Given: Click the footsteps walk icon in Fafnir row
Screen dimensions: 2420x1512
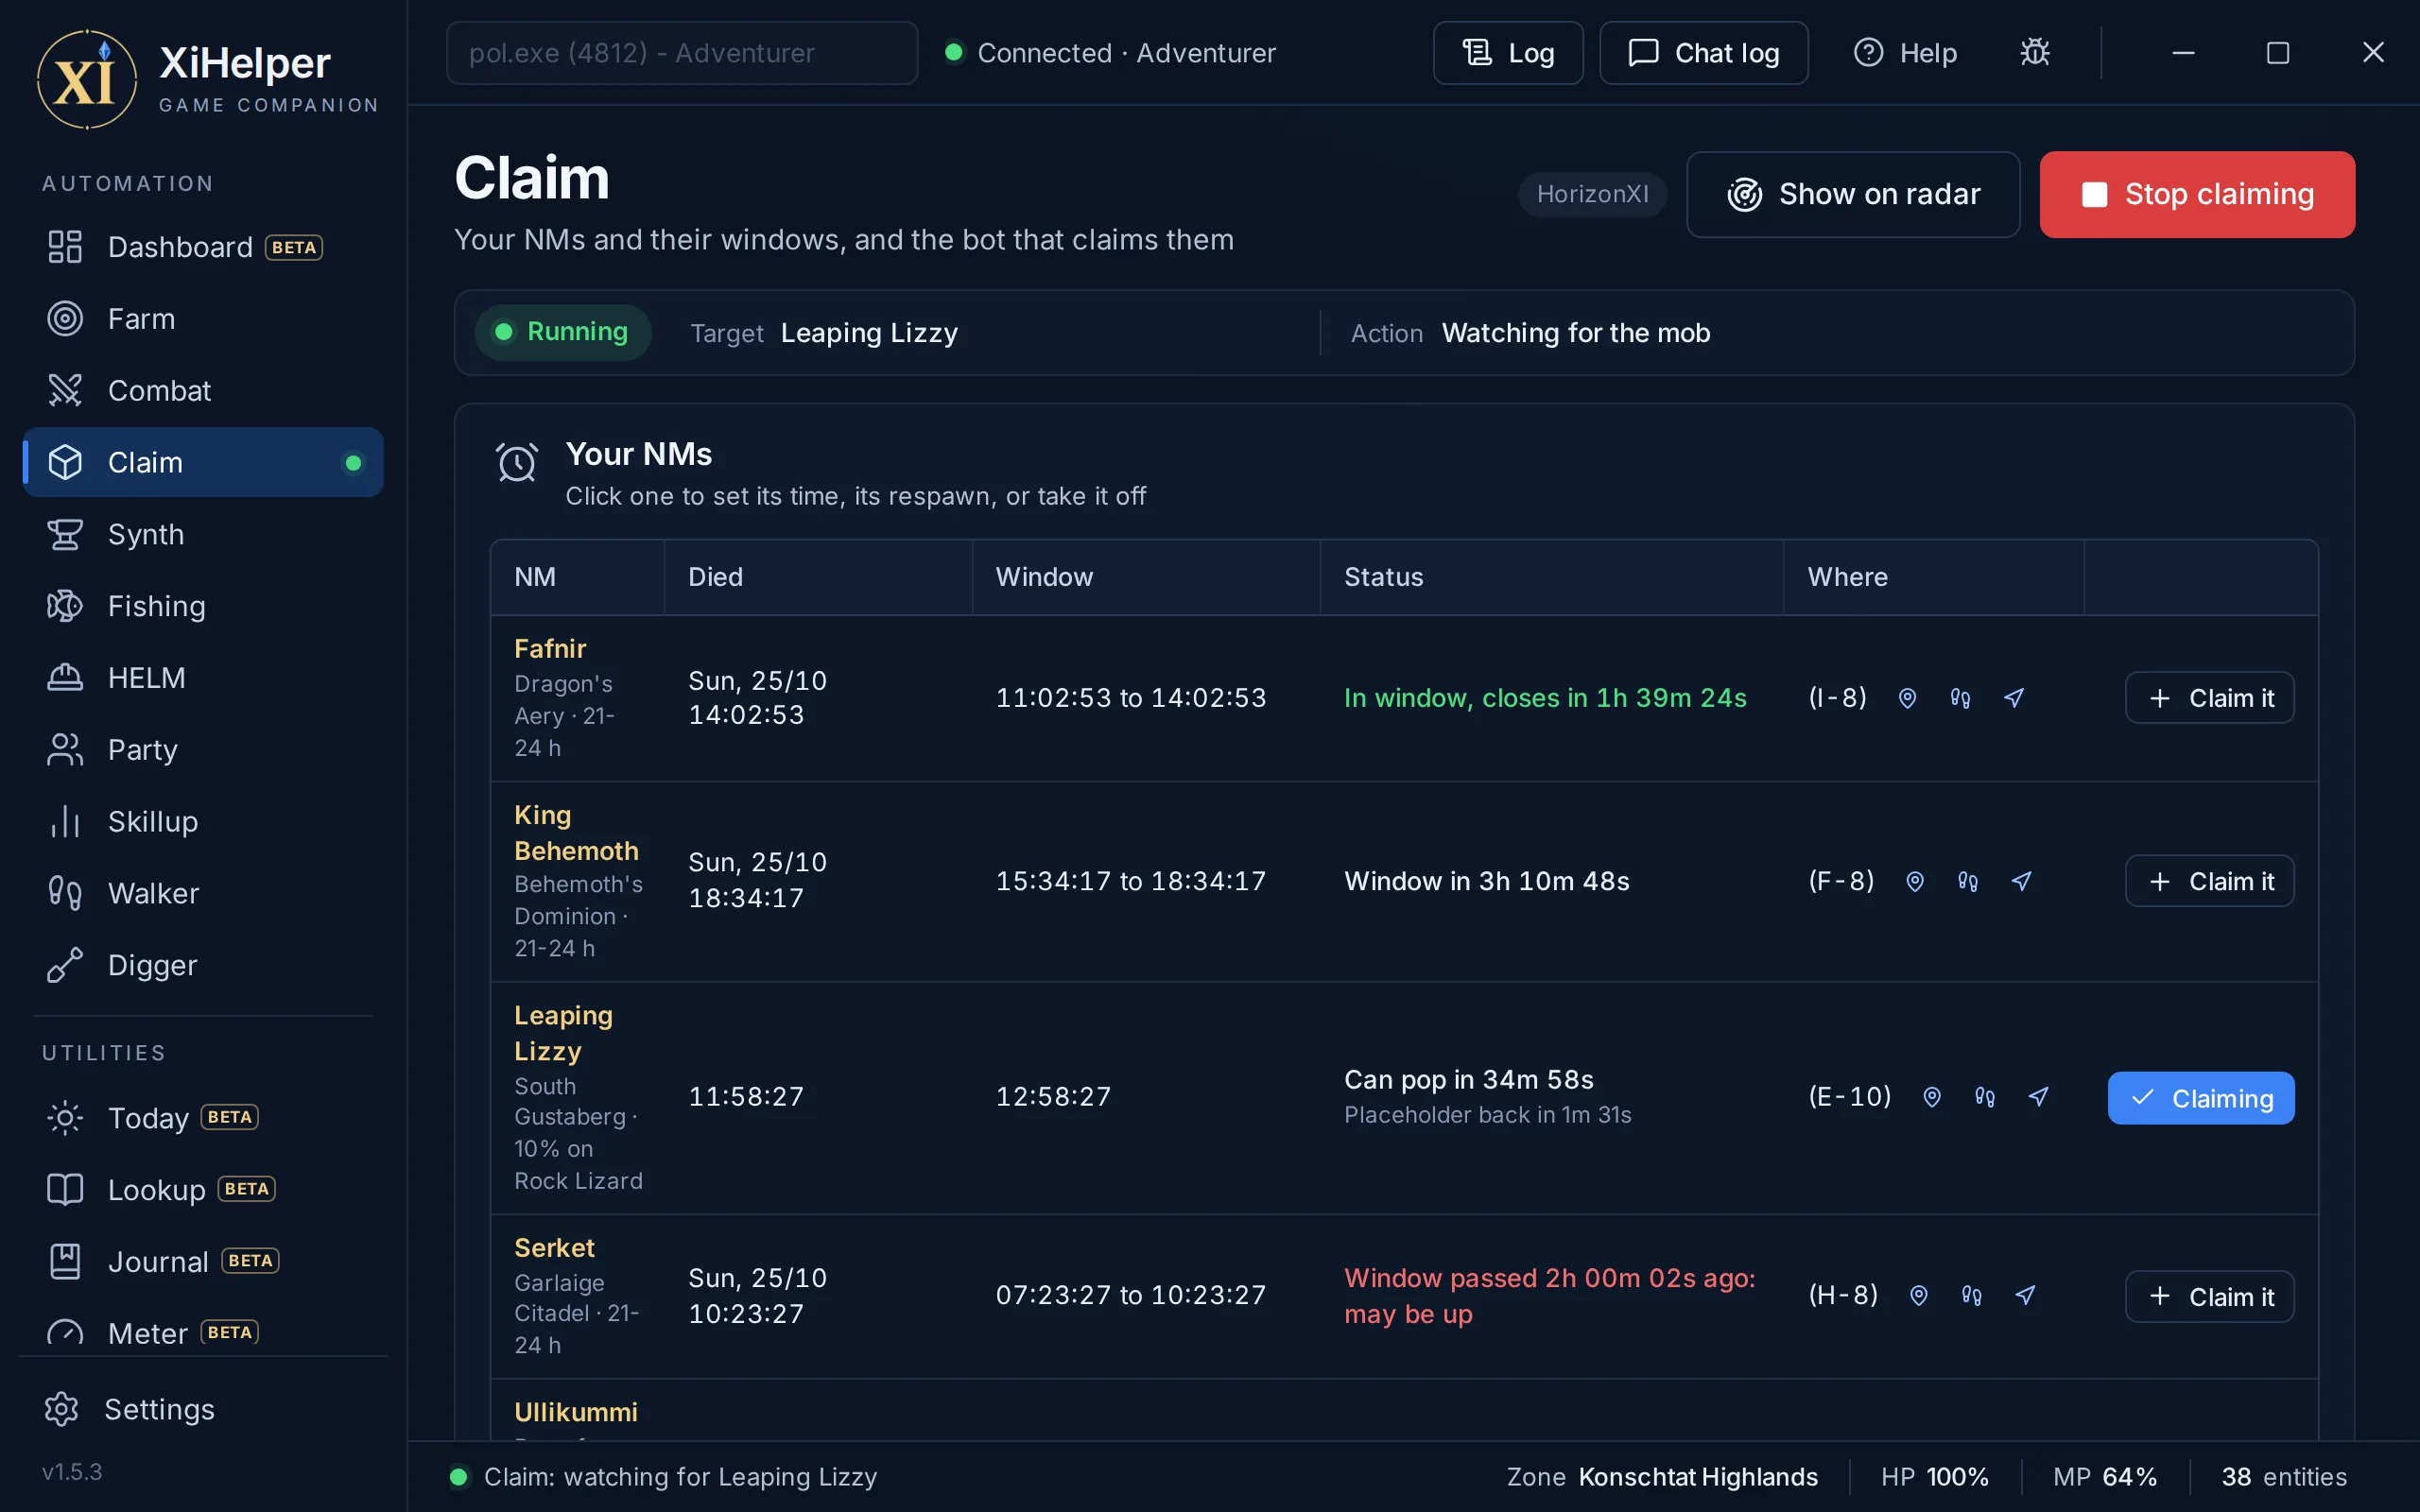Looking at the screenshot, I should [1960, 698].
